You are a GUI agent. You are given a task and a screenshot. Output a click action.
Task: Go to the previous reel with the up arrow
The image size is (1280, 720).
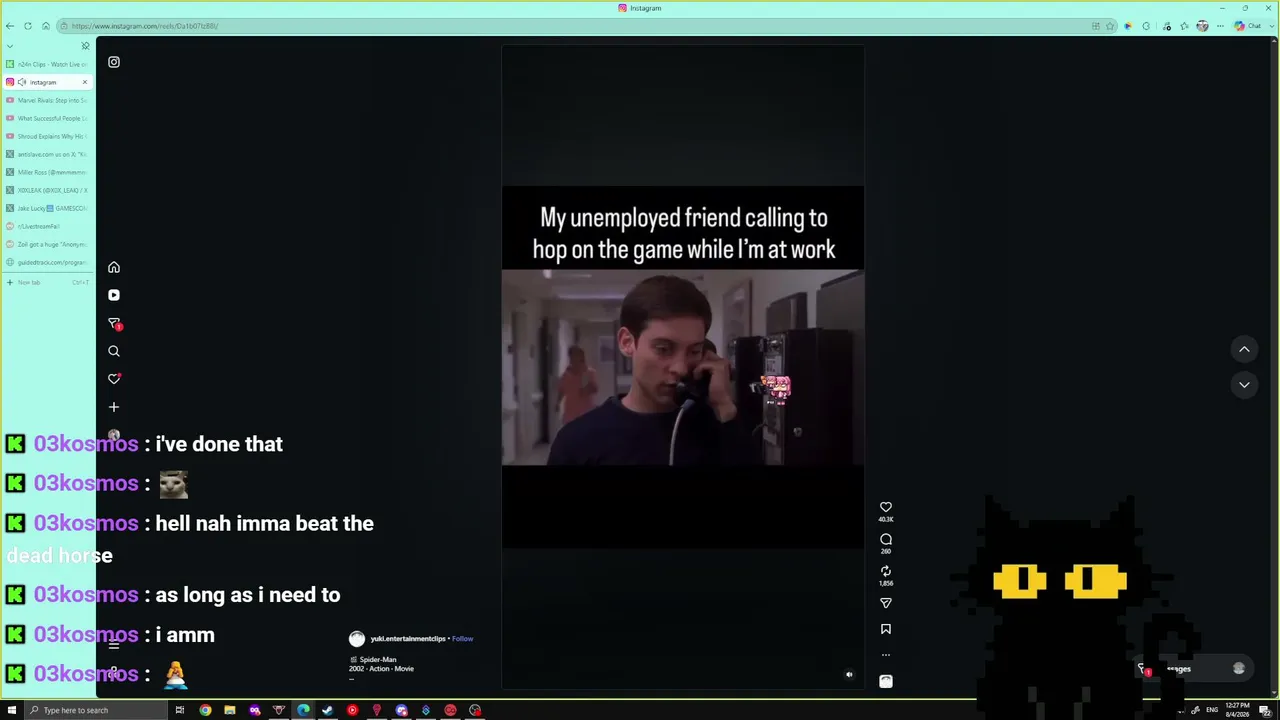click(x=1244, y=349)
